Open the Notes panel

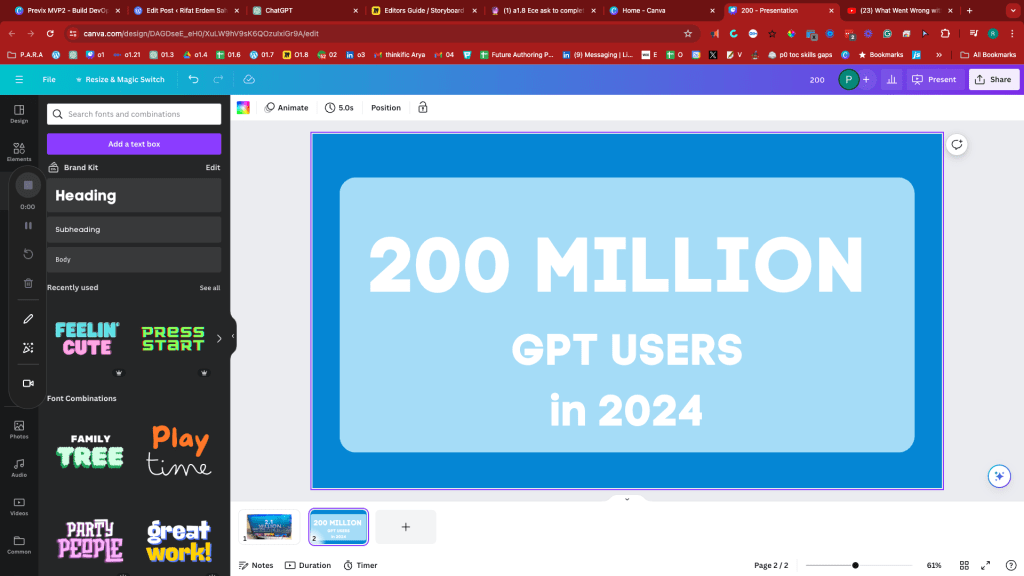coord(256,566)
